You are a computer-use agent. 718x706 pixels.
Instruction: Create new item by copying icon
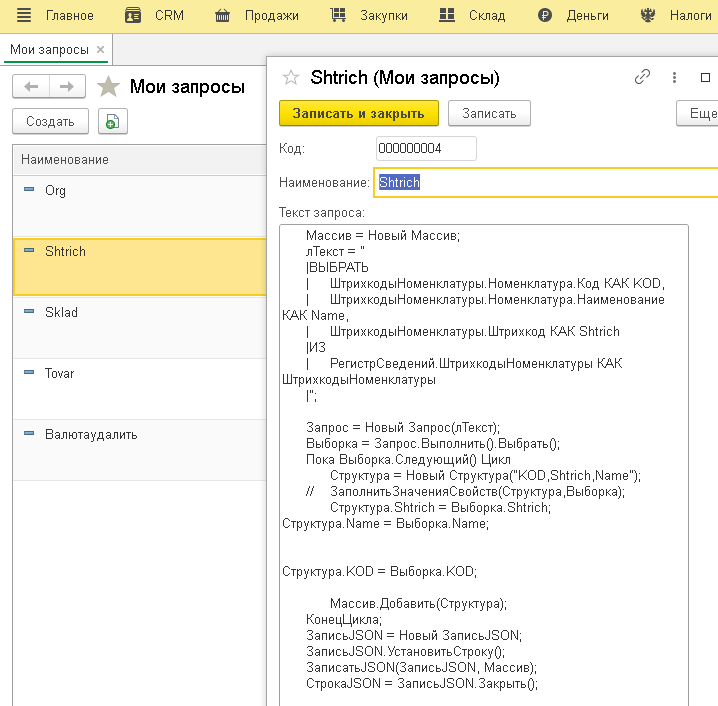(x=113, y=121)
